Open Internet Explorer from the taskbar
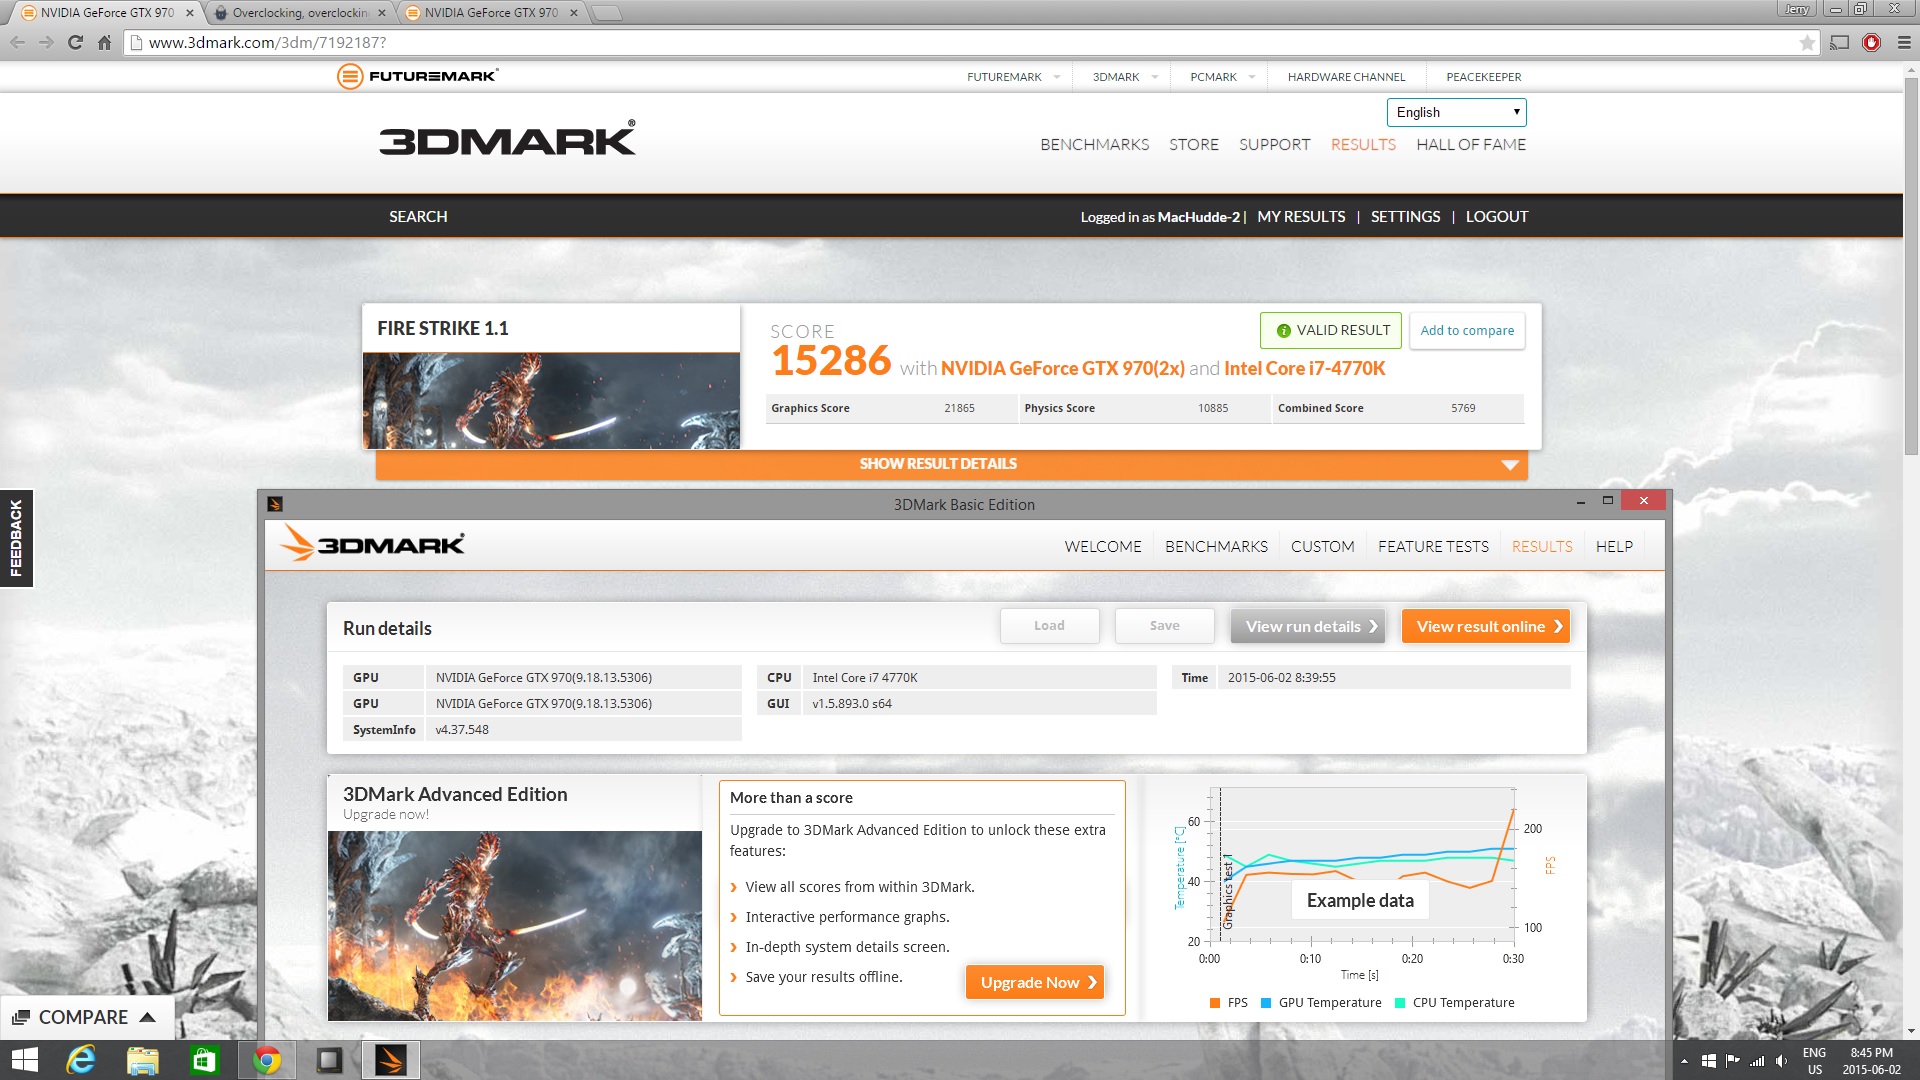The height and width of the screenshot is (1080, 1920). coord(80,1060)
